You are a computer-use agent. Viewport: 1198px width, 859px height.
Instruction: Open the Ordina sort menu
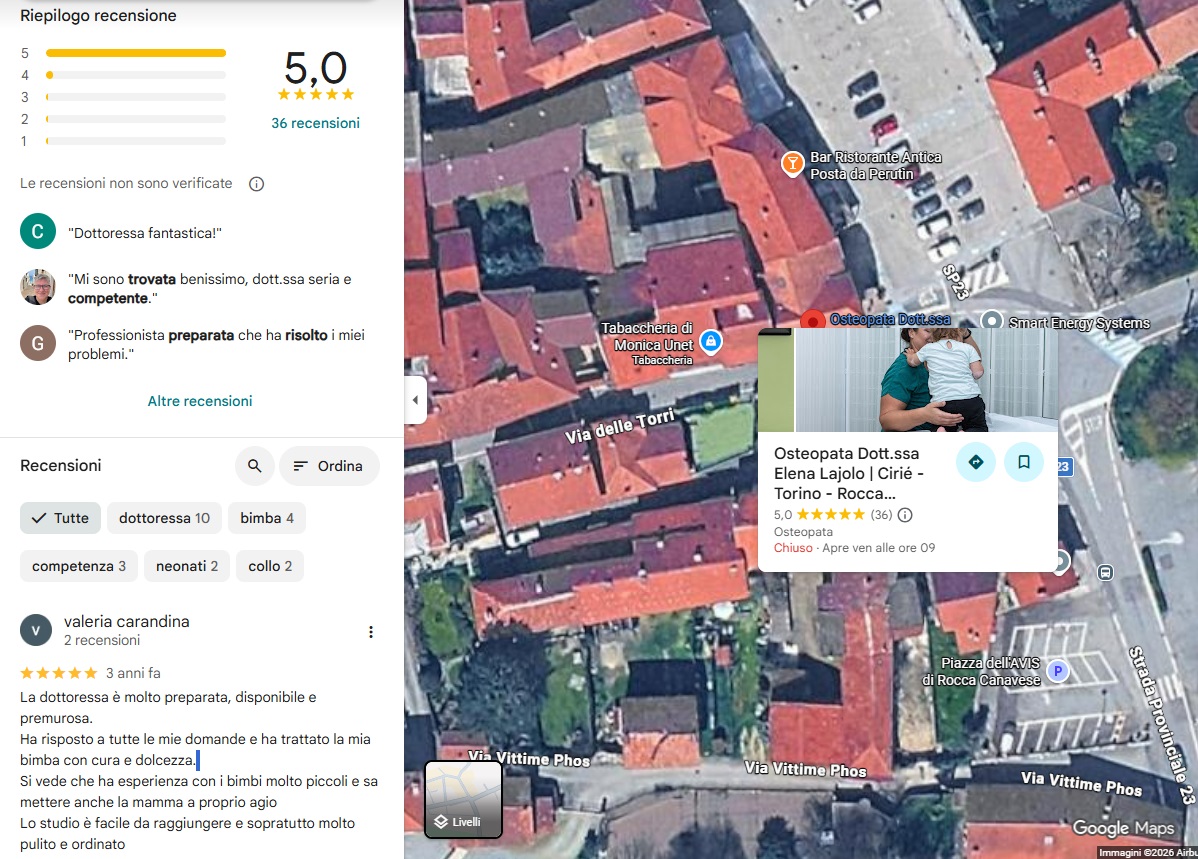(x=329, y=465)
